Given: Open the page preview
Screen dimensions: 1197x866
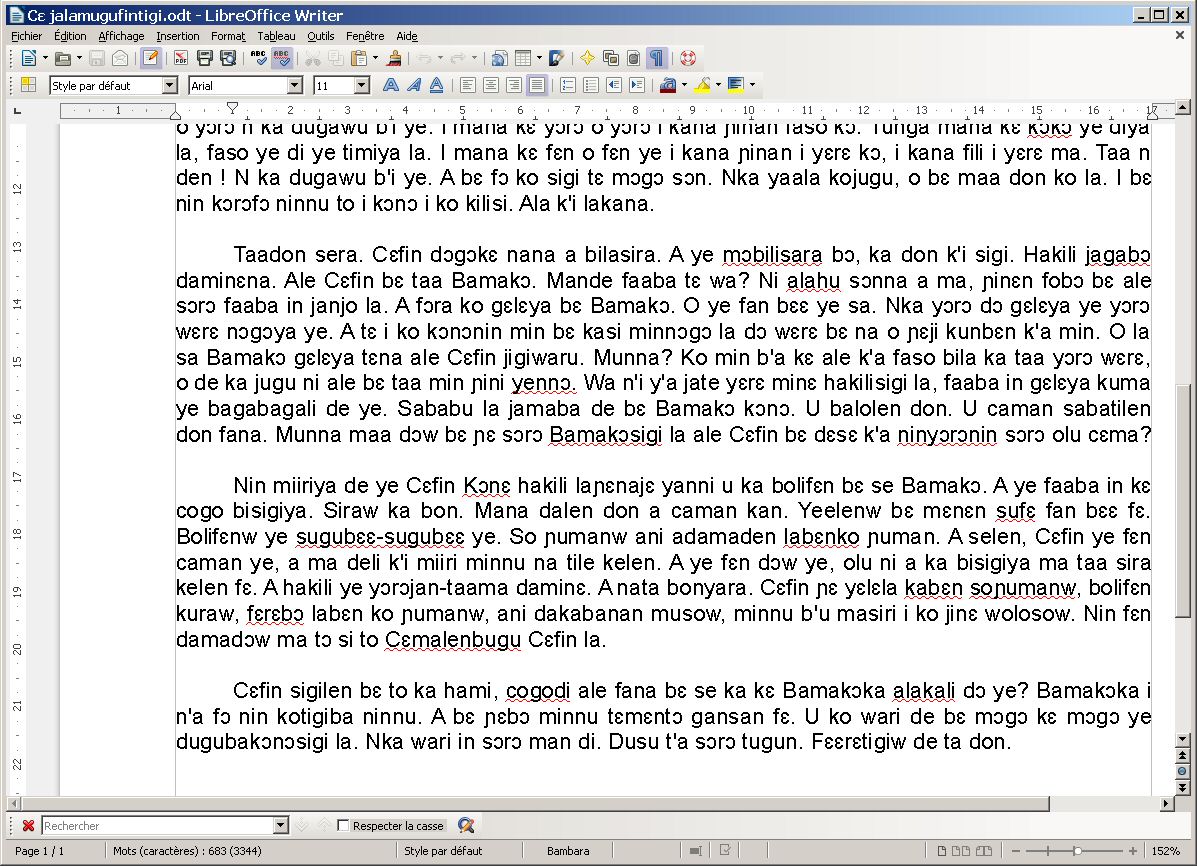Looking at the screenshot, I should tap(227, 58).
